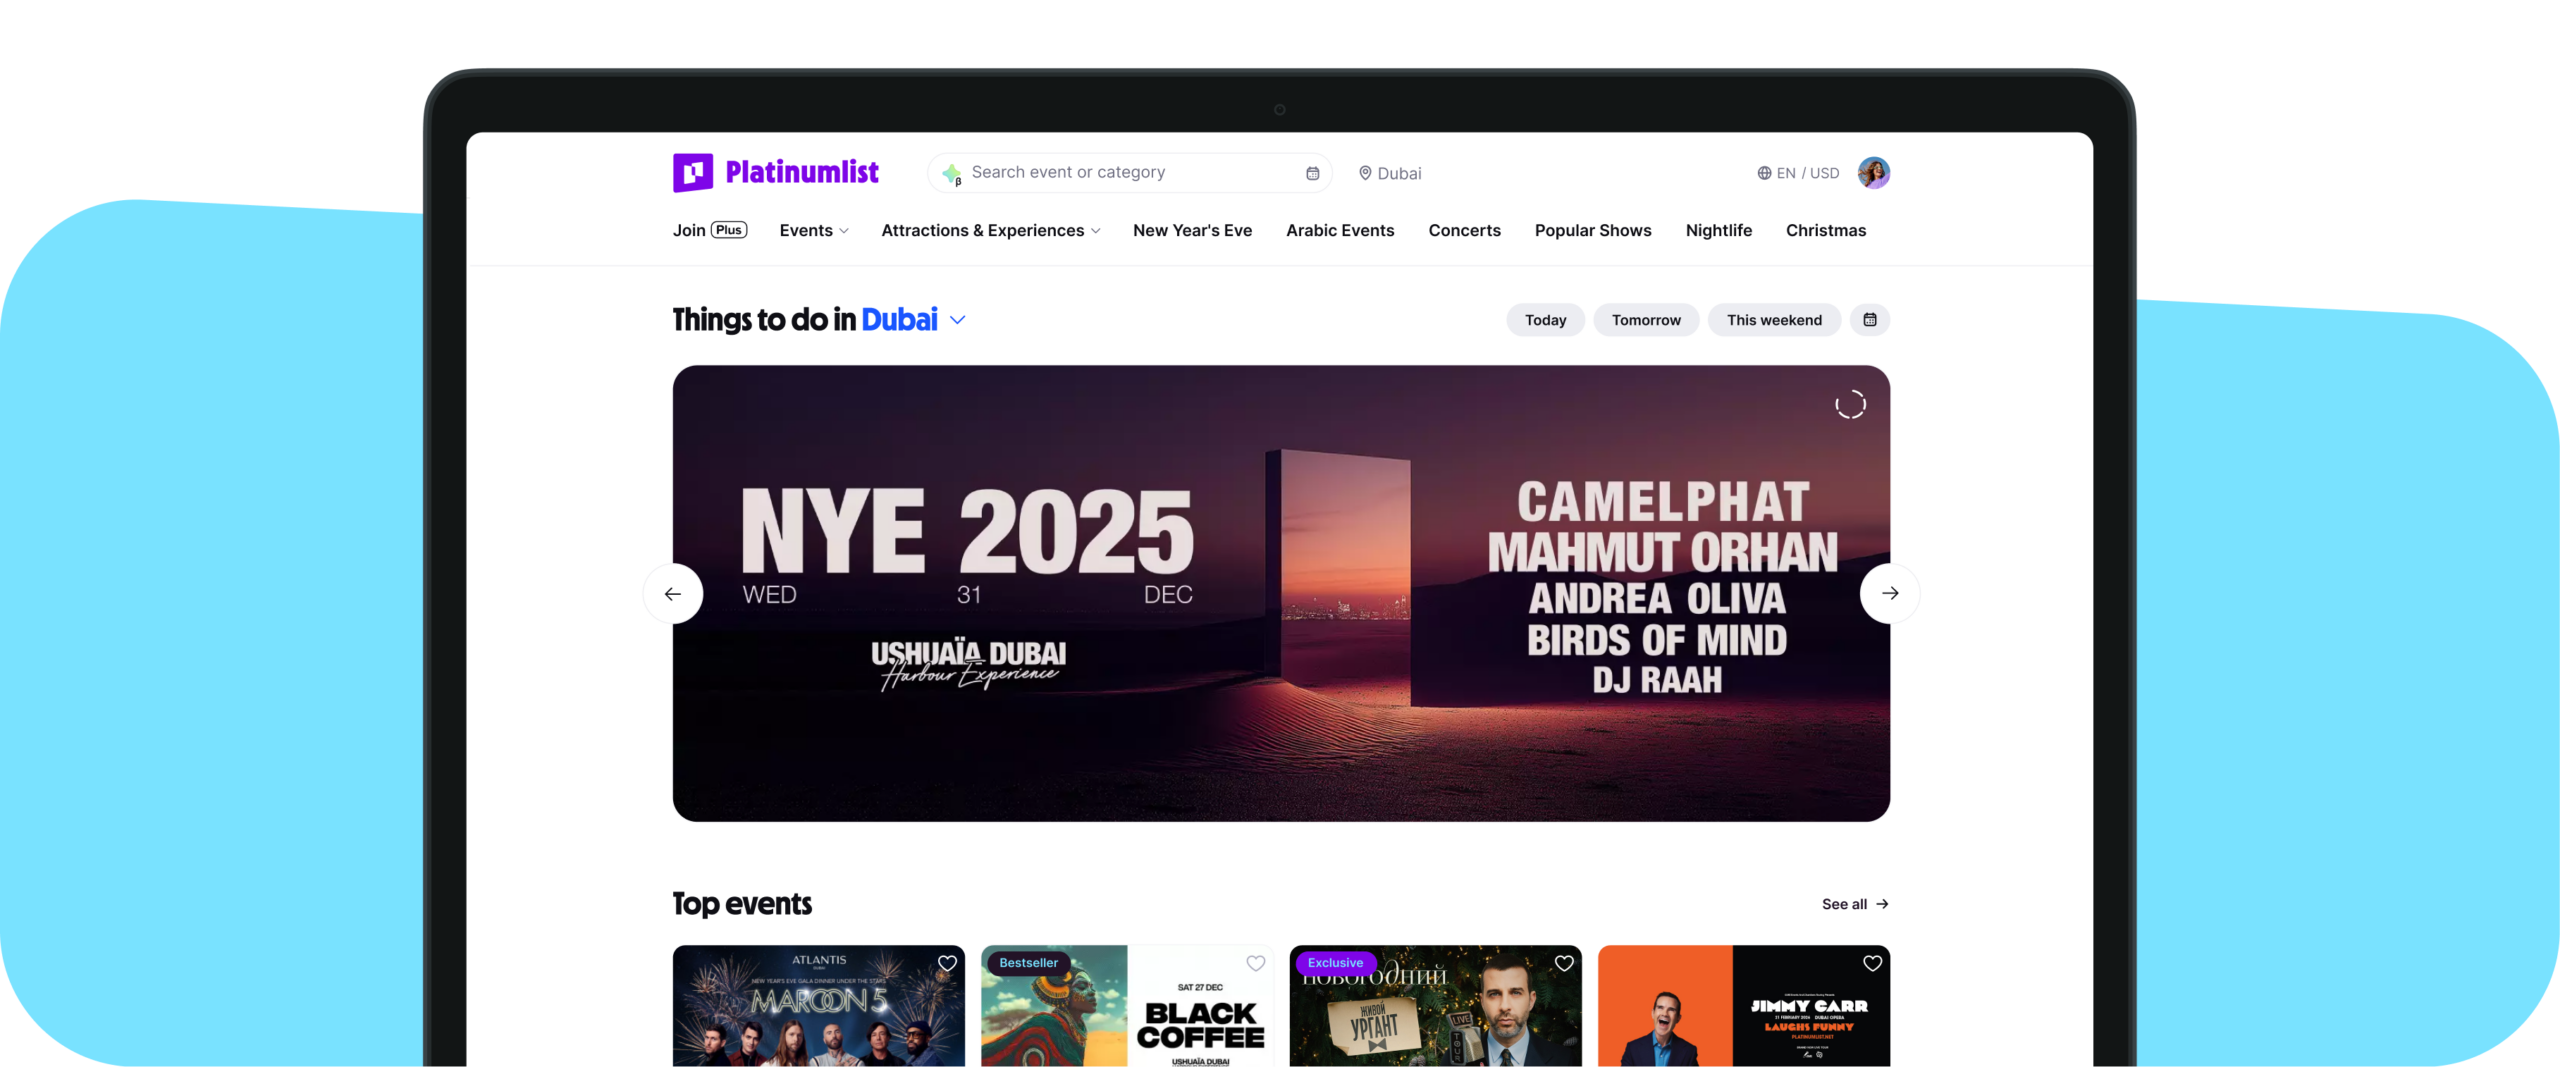Click the location pin next to Dubai
The image size is (2560, 1067).
tap(1365, 173)
